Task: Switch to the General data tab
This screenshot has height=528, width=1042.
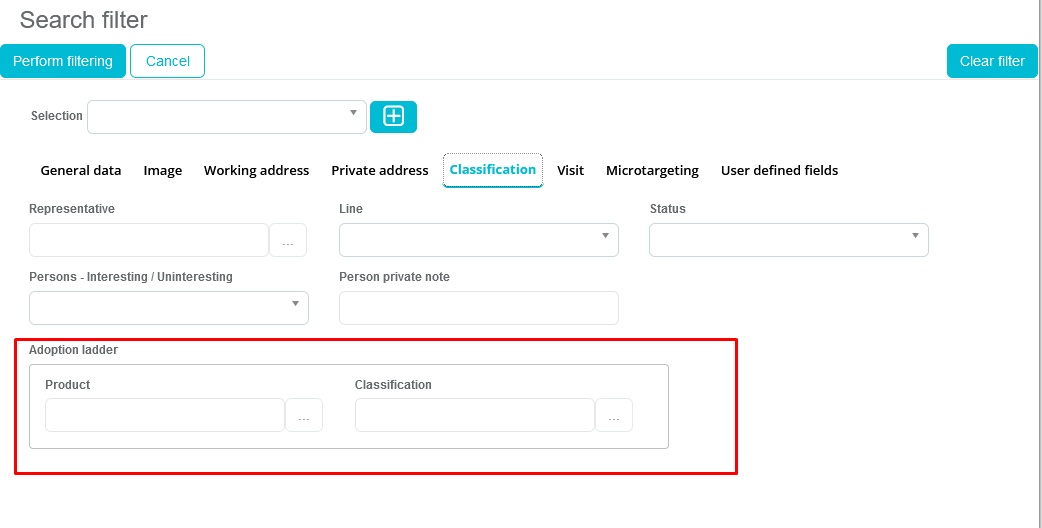Action: (x=81, y=171)
